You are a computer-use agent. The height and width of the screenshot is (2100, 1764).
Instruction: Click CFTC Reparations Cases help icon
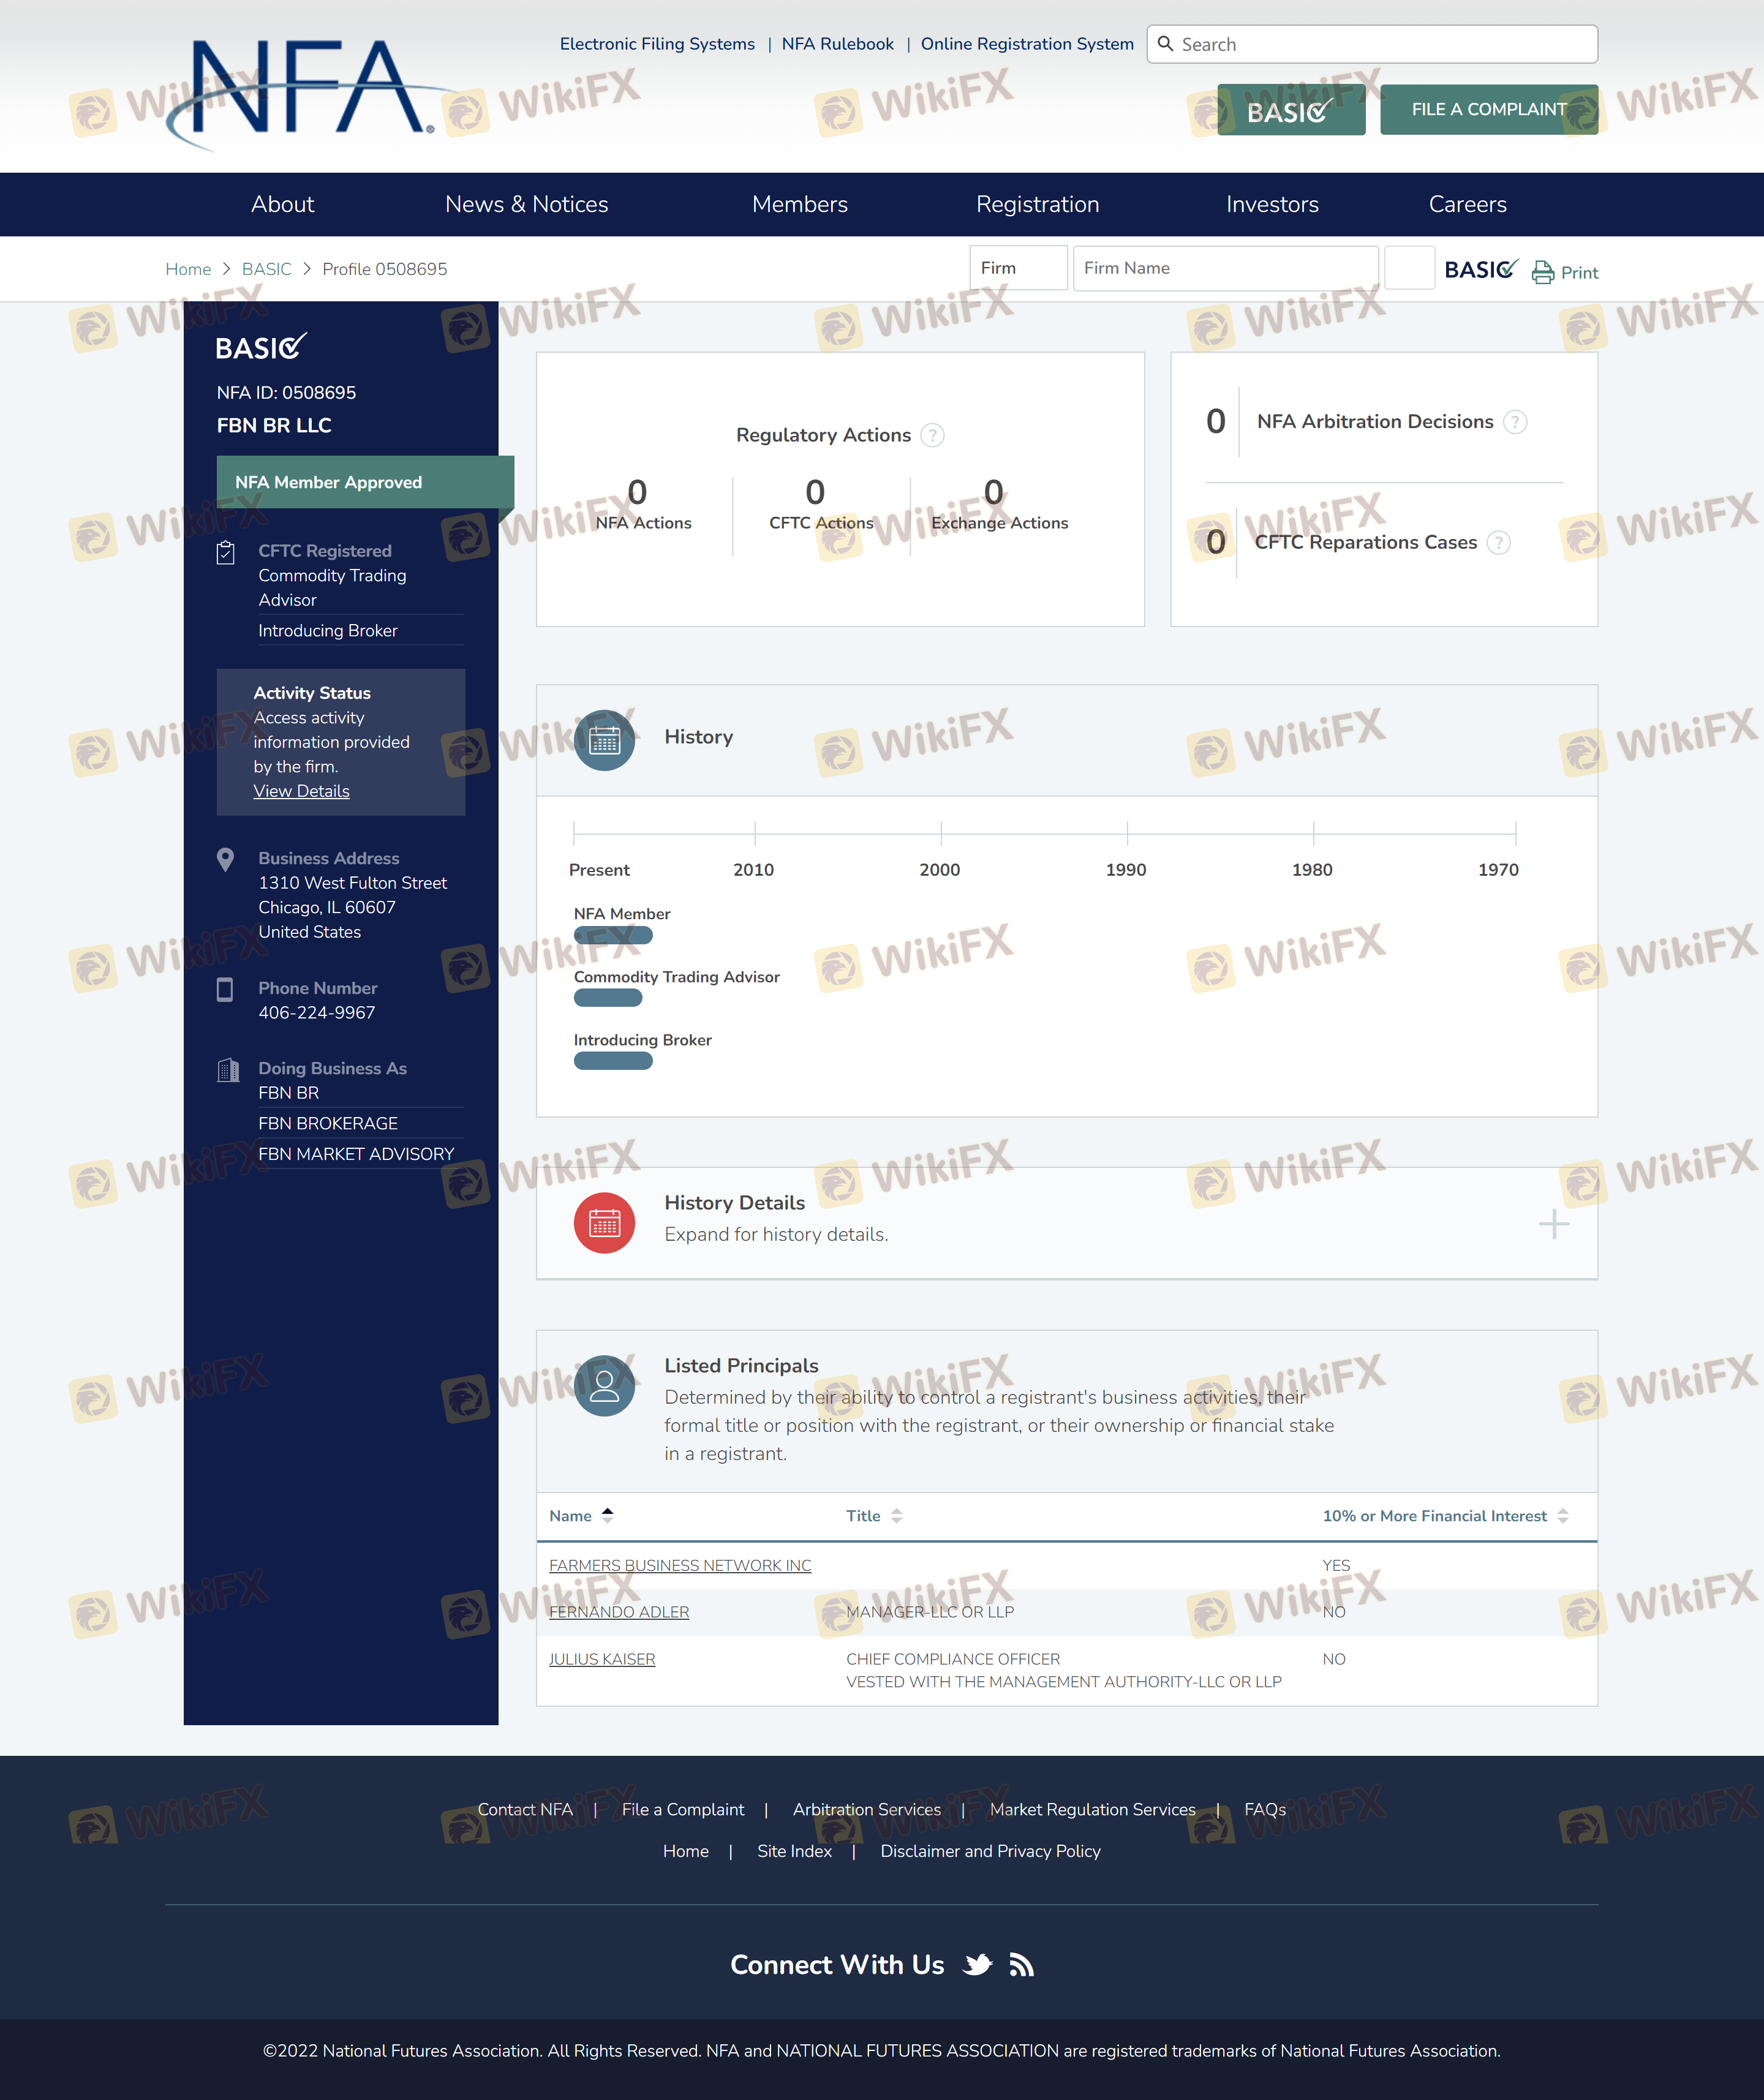(x=1498, y=542)
